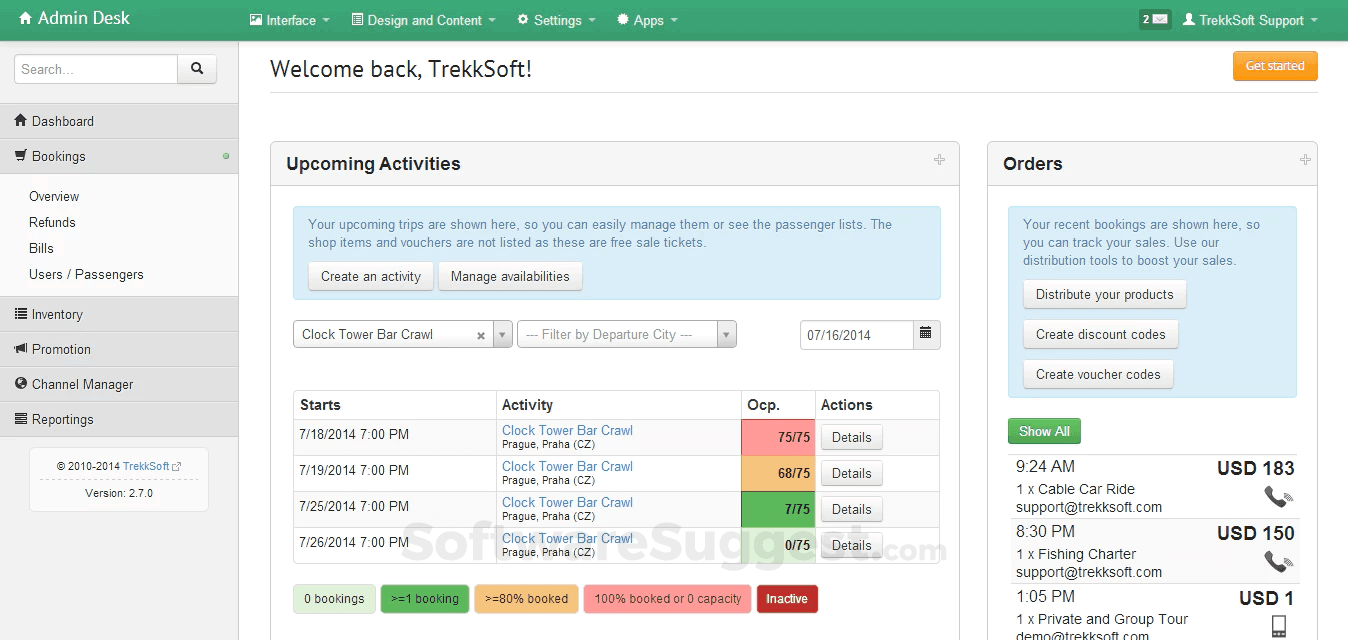
Task: Click the mobile icon beside Private and Group Tour
Action: [x=1278, y=625]
